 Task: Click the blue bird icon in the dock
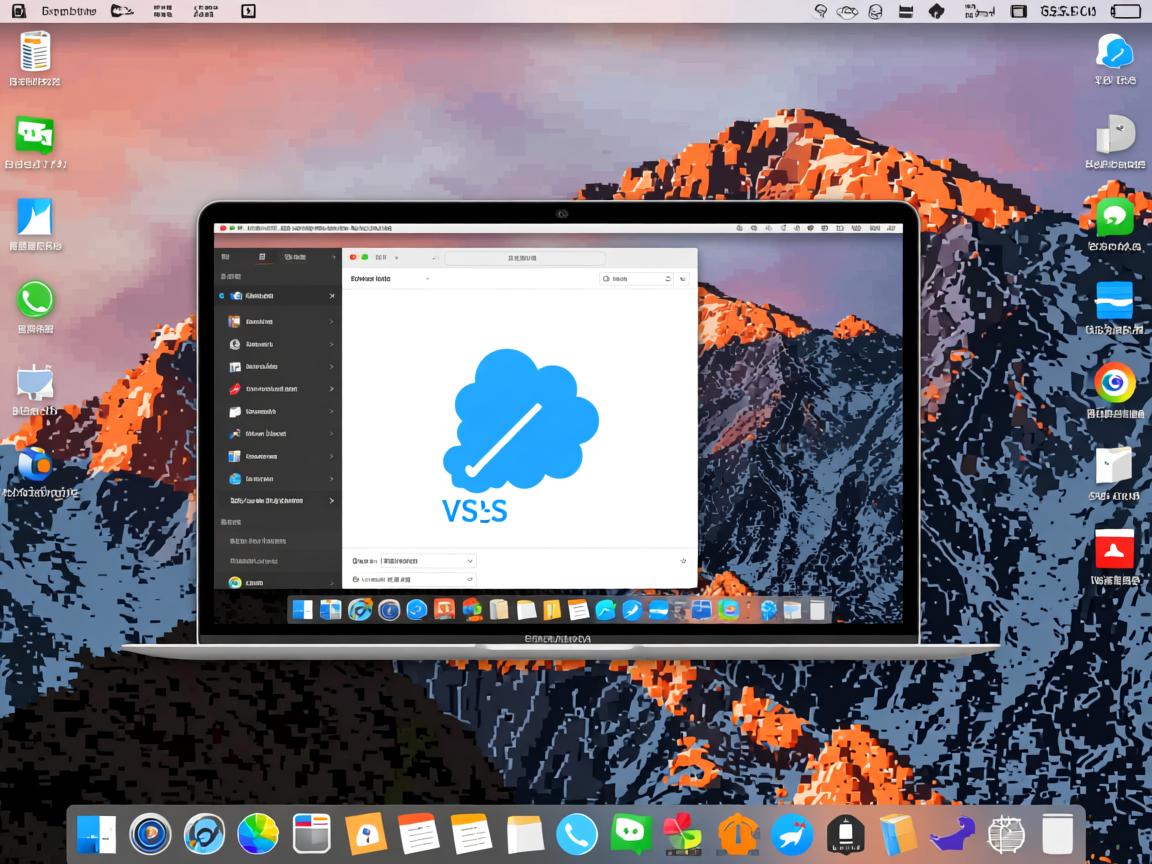pos(792,834)
